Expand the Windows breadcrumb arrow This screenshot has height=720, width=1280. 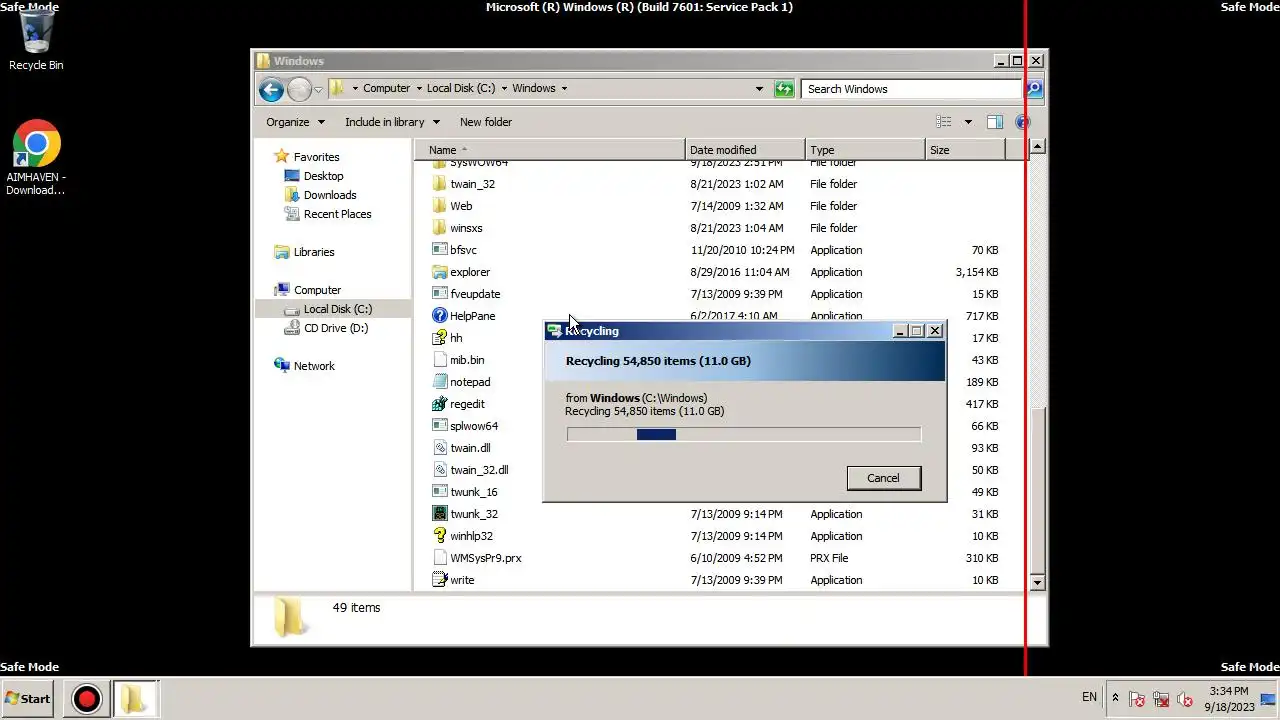tap(564, 89)
